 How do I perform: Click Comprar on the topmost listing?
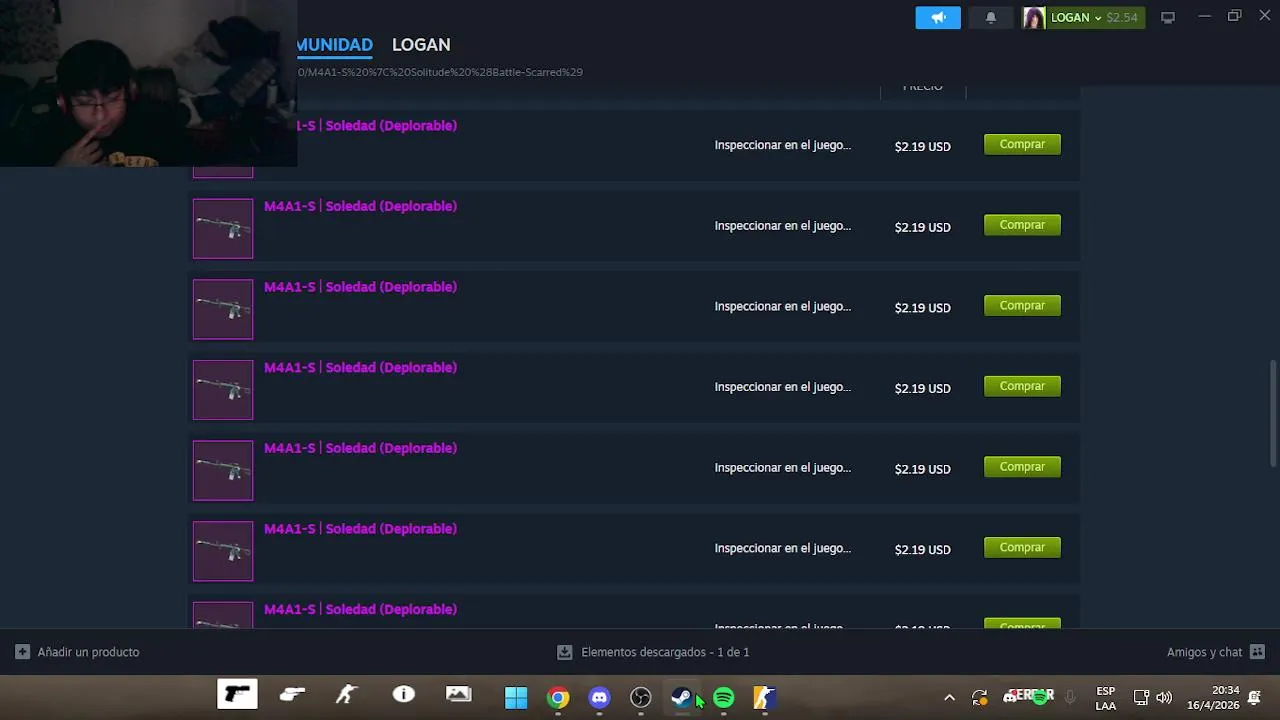[x=1022, y=145]
